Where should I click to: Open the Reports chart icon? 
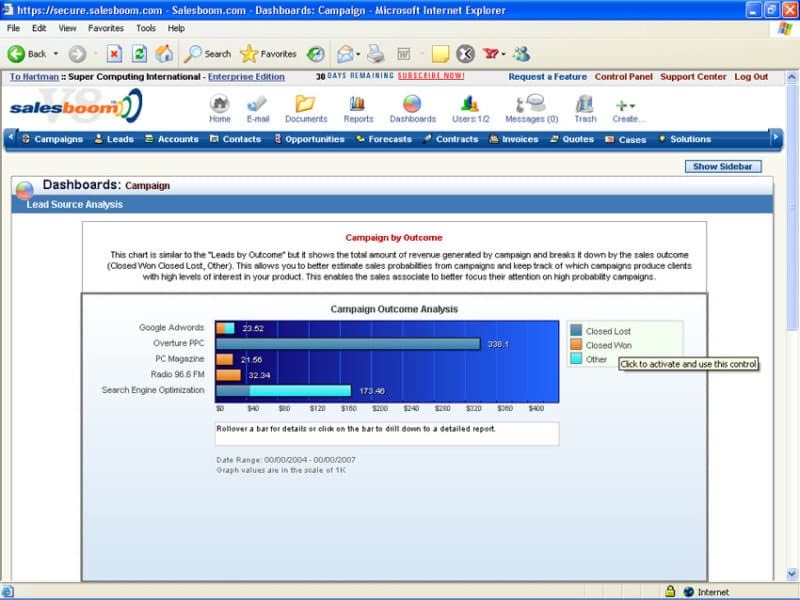click(358, 104)
